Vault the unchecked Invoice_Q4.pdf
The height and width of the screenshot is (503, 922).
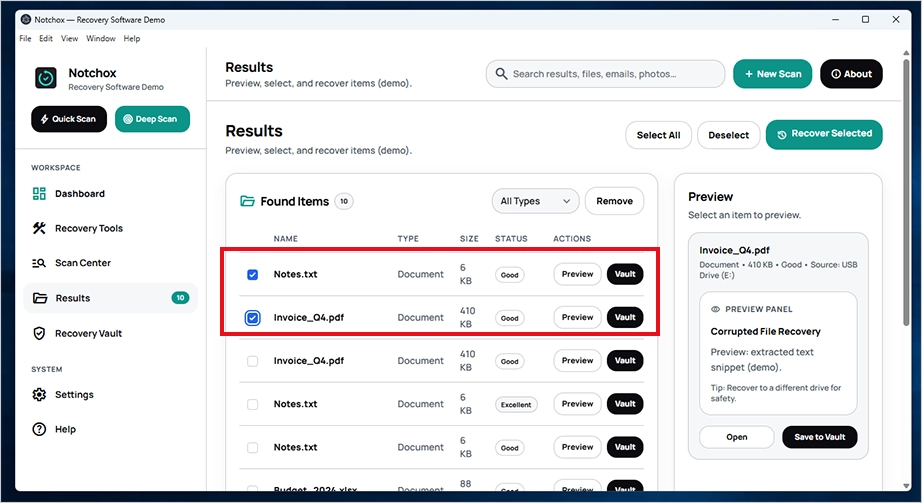coord(625,361)
